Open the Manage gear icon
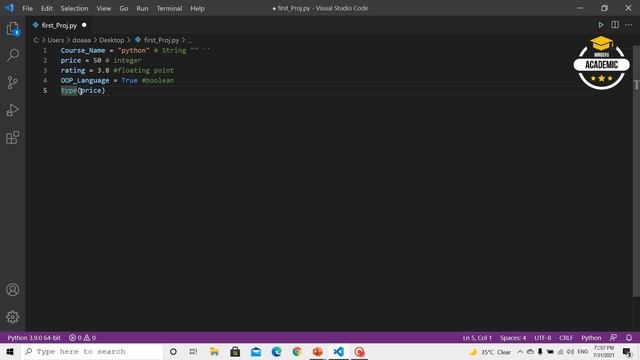Screen dimensions: 640x360 [x=13, y=317]
